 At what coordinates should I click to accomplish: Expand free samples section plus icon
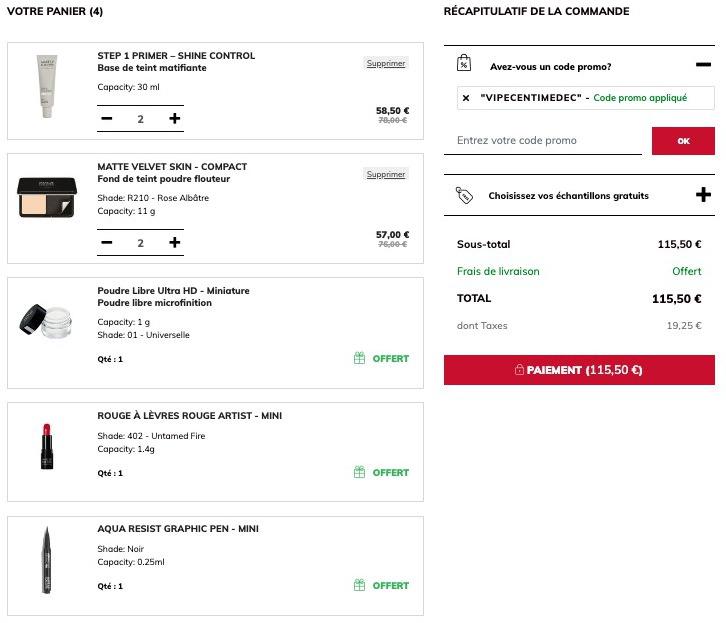(x=703, y=195)
